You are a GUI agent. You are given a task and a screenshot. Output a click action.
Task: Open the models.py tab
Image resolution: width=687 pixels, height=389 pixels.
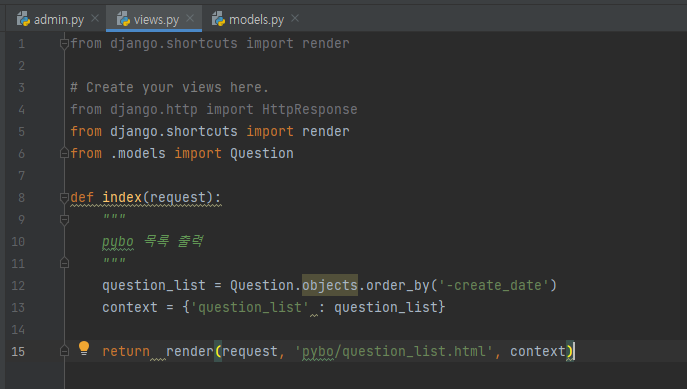coord(256,19)
